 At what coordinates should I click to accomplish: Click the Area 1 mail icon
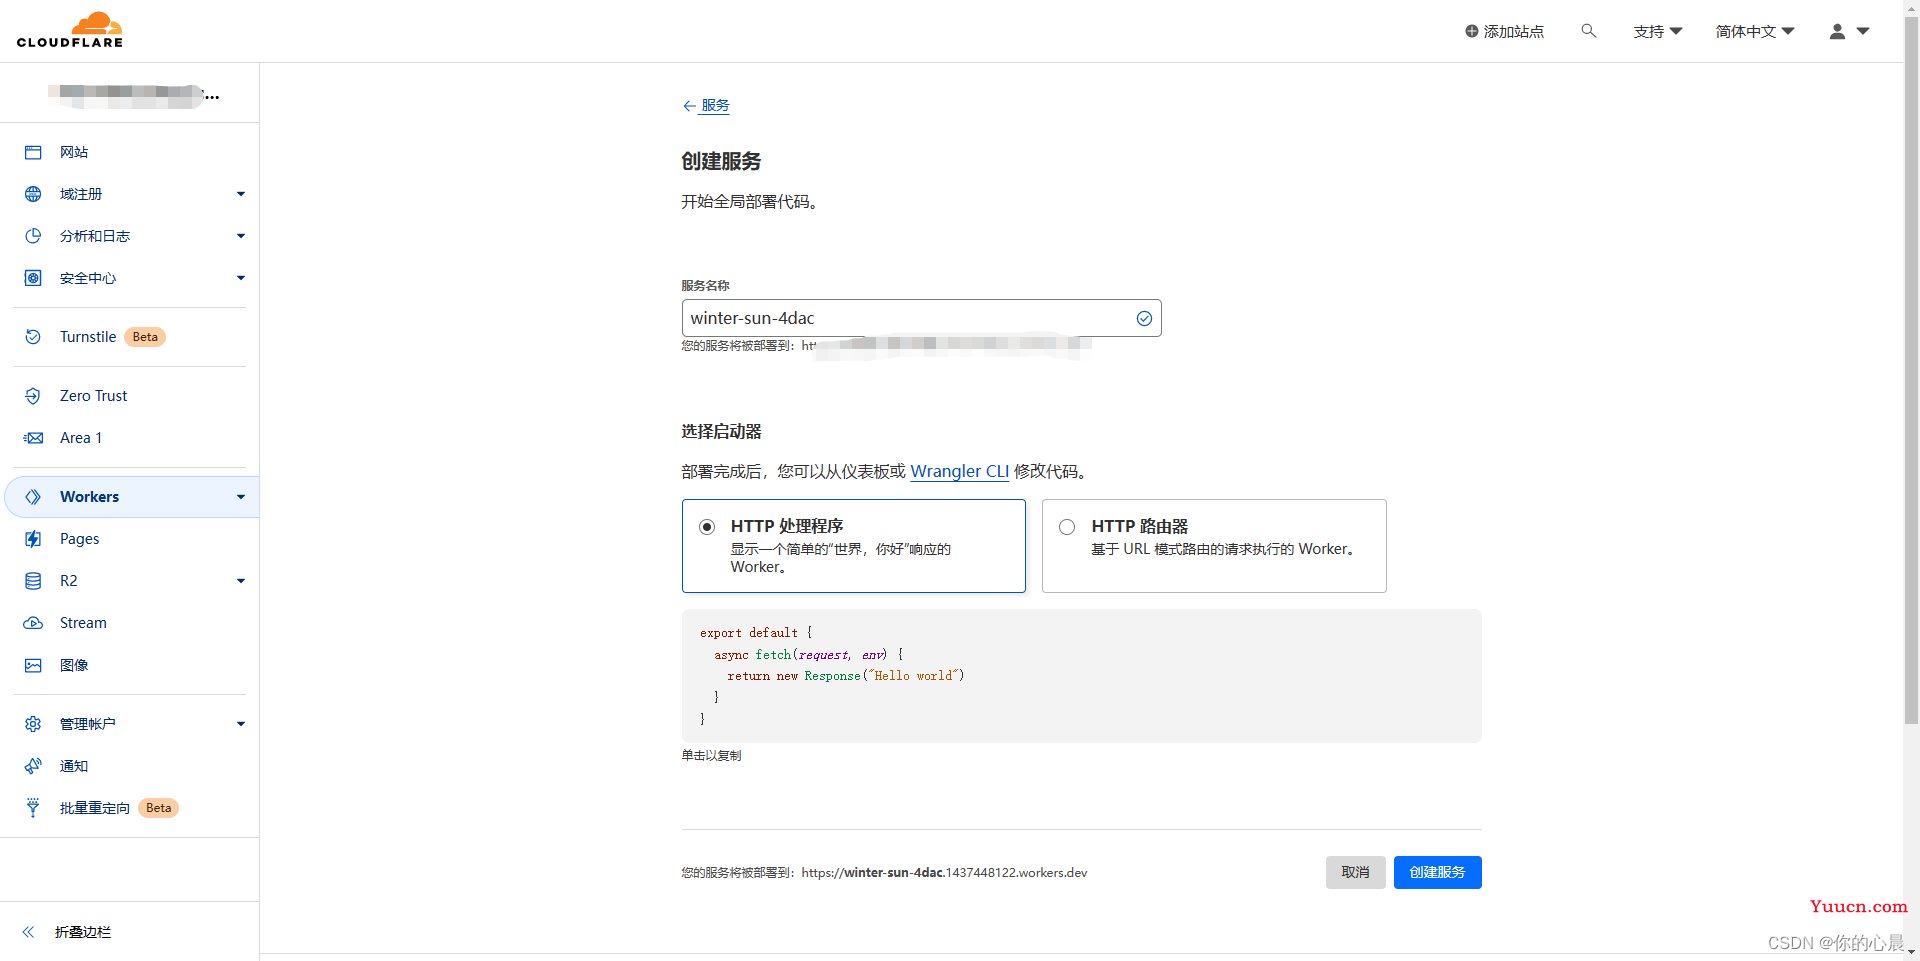(x=33, y=438)
